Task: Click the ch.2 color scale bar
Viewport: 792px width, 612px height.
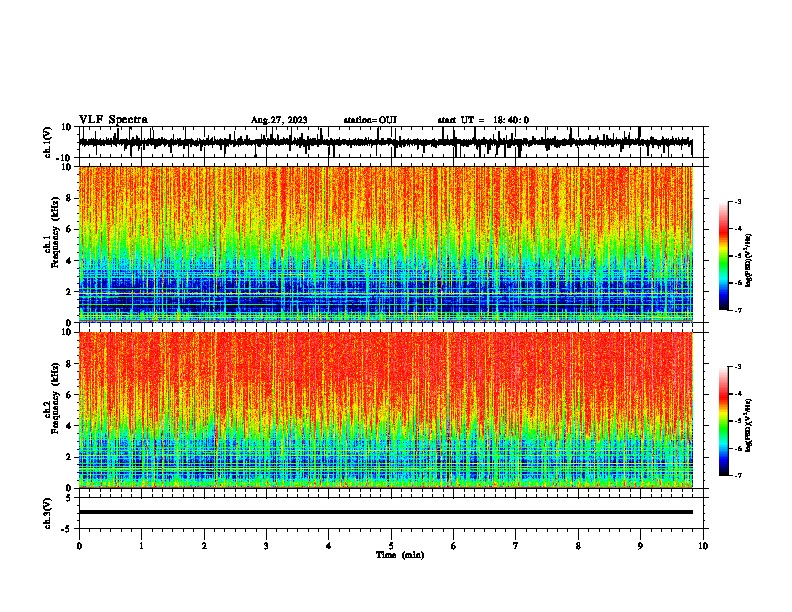Action: pos(723,421)
